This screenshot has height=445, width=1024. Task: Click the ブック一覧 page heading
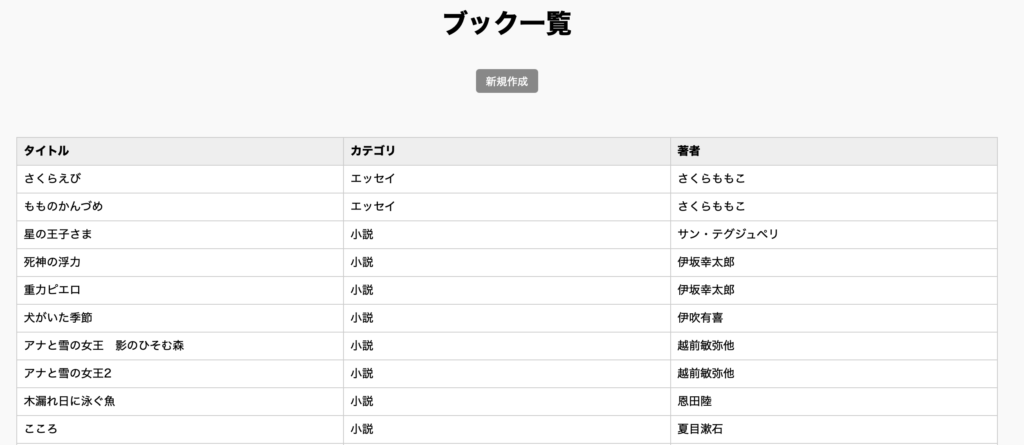point(507,24)
